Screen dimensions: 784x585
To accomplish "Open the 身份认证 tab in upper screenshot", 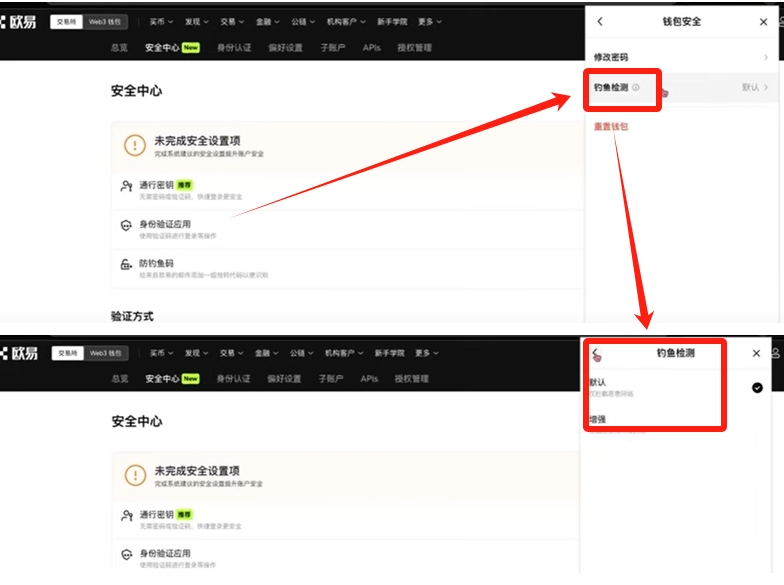I will point(234,48).
